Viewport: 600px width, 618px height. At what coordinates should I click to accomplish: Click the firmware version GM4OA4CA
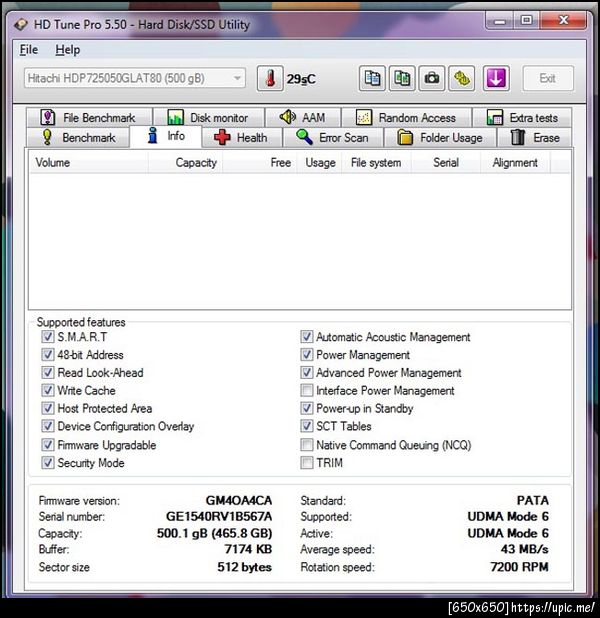pos(239,501)
